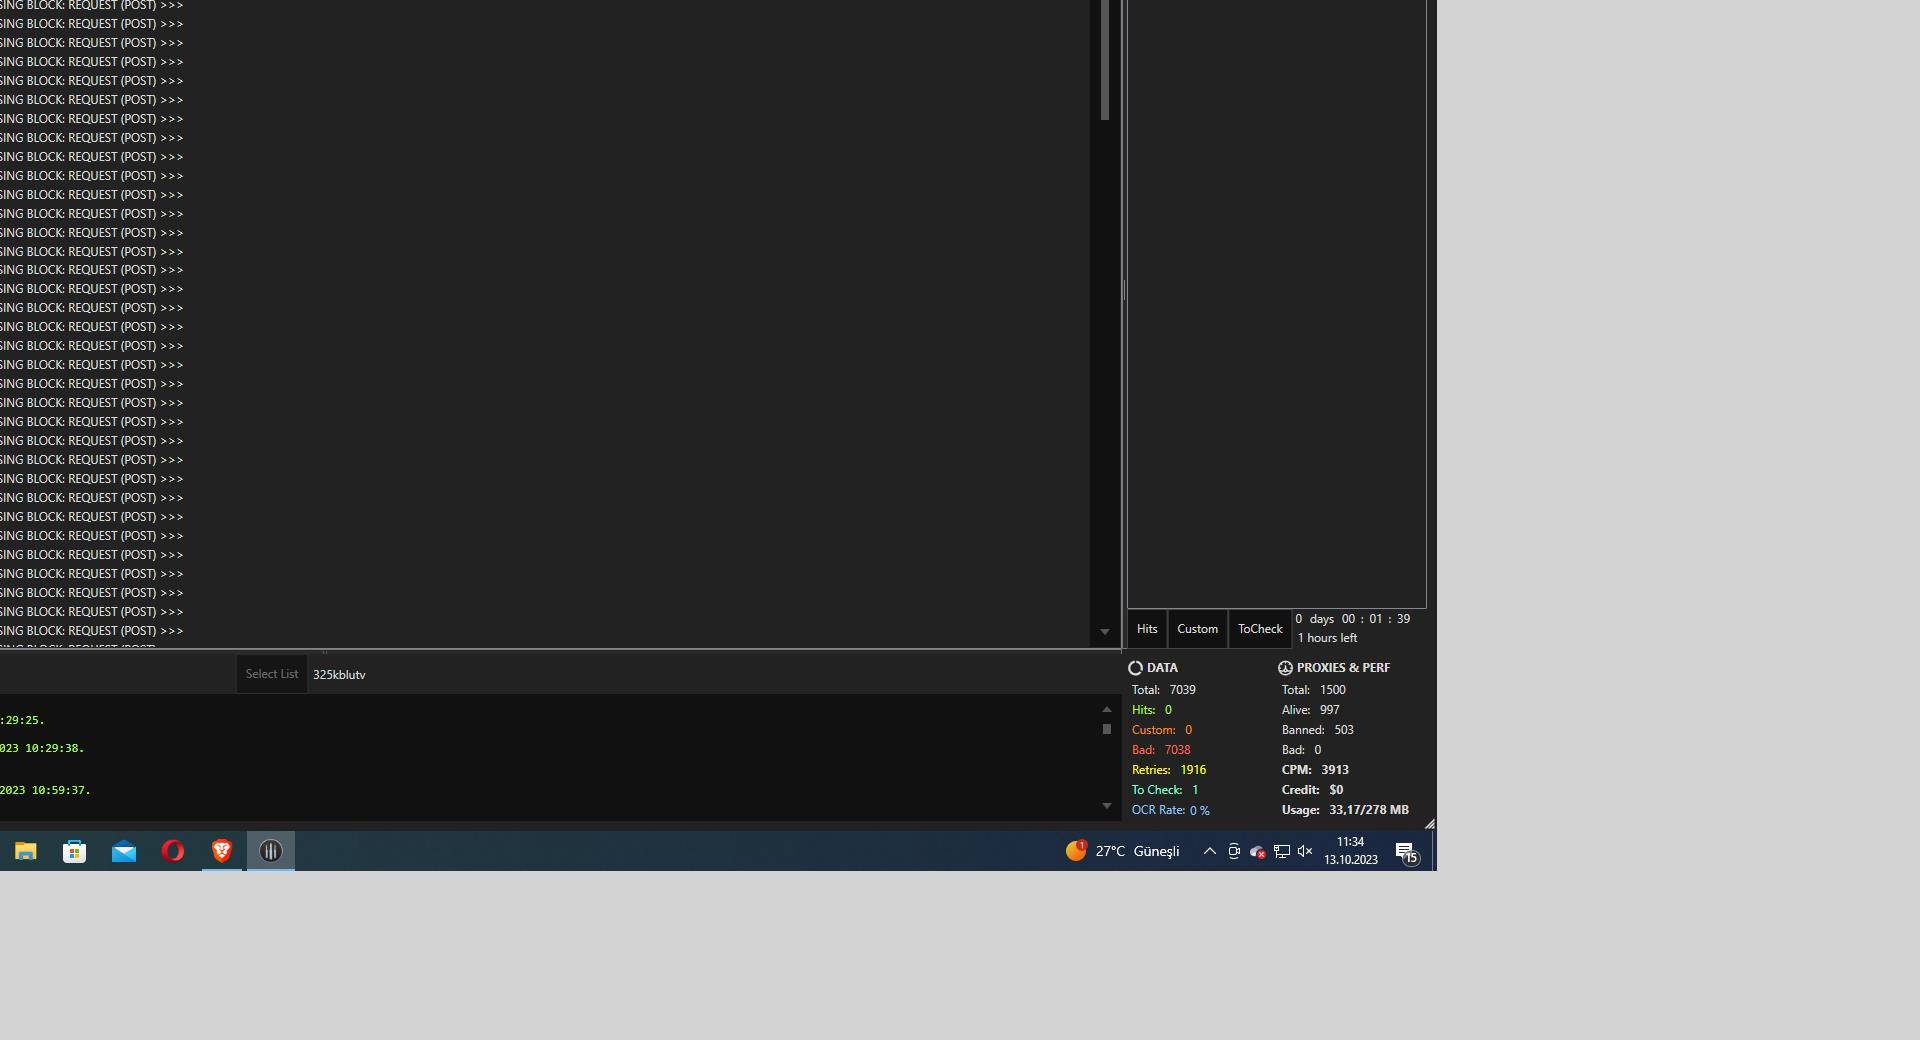Click the '1 hours left' estimate
This screenshot has width=1920, height=1040.
[x=1327, y=638]
